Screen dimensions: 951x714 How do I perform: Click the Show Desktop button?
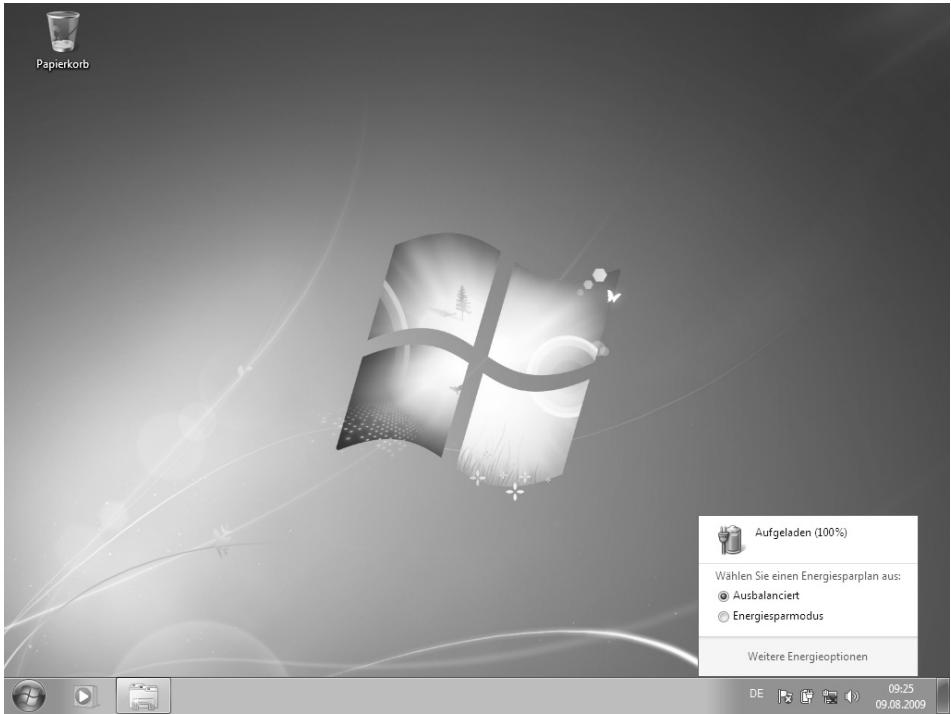point(942,695)
